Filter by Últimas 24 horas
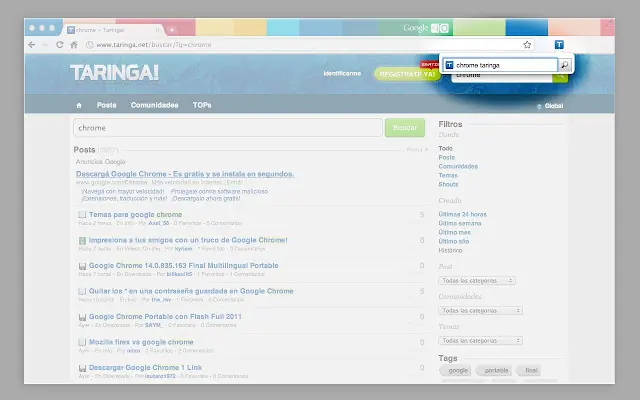The image size is (640, 400). (462, 214)
